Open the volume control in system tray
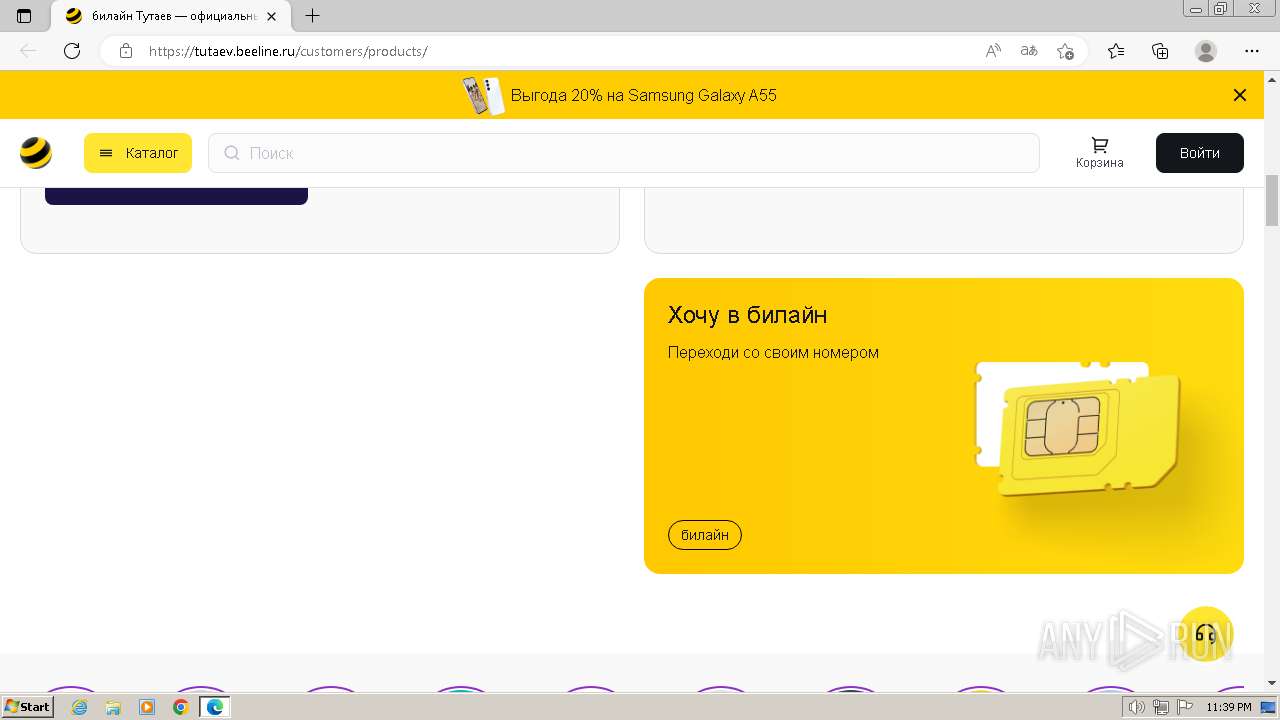Screen dimensions: 1280x720 [1137, 707]
